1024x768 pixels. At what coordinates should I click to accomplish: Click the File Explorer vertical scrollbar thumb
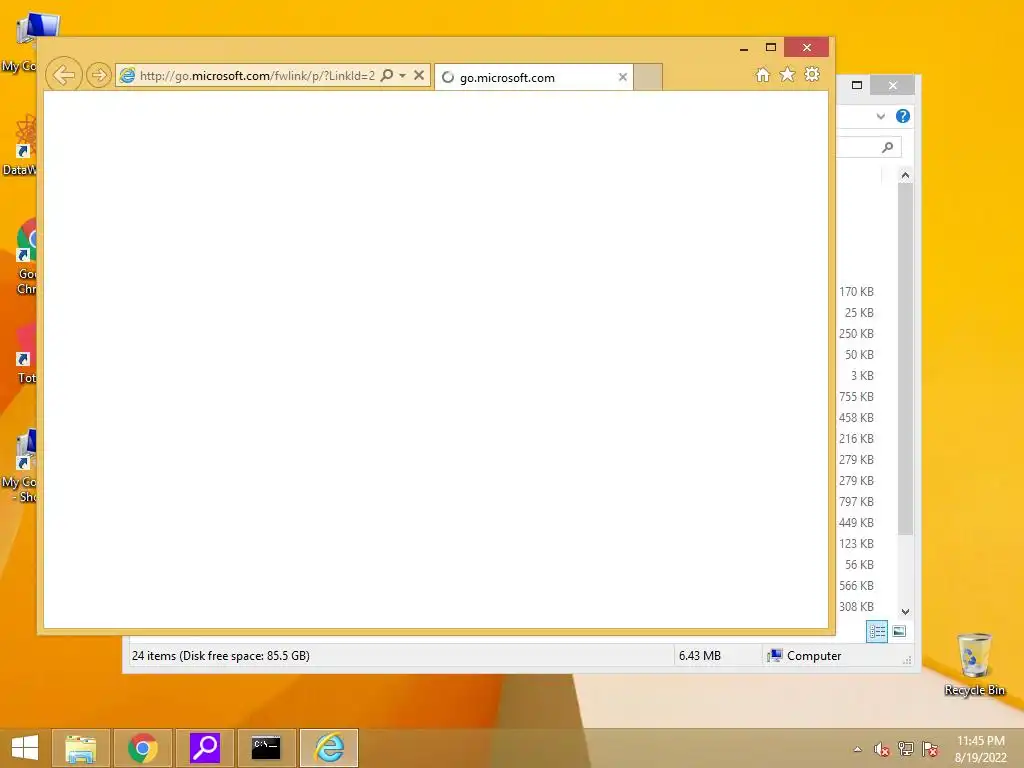click(905, 359)
